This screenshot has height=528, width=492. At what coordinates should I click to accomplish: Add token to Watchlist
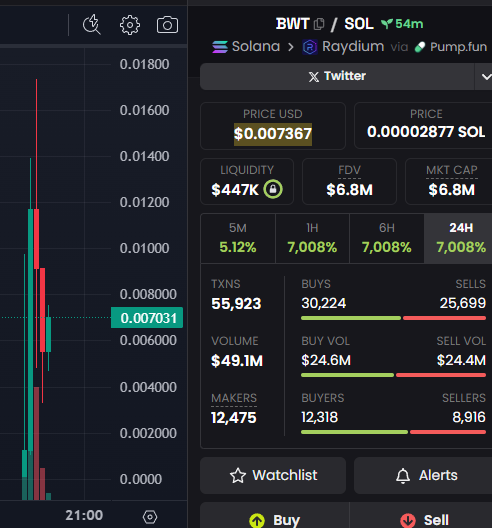coord(273,475)
